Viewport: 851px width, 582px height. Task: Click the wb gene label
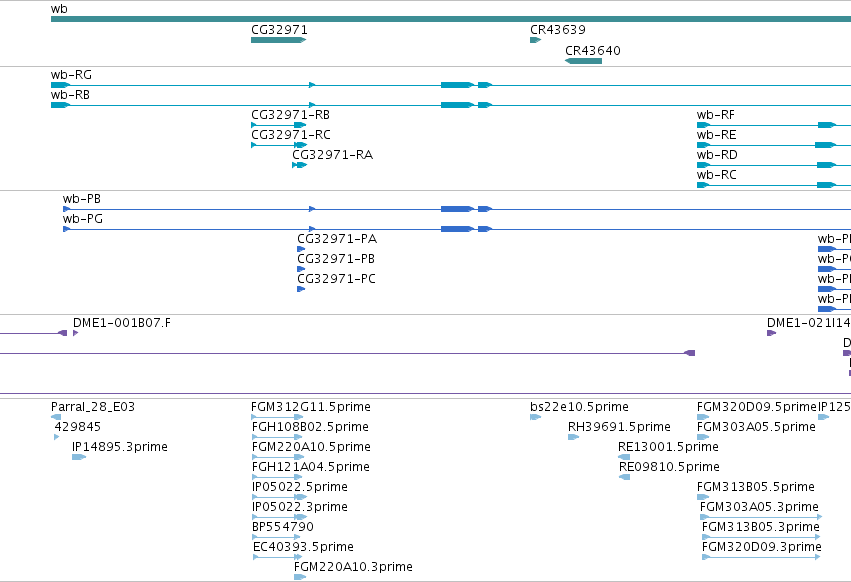[59, 9]
